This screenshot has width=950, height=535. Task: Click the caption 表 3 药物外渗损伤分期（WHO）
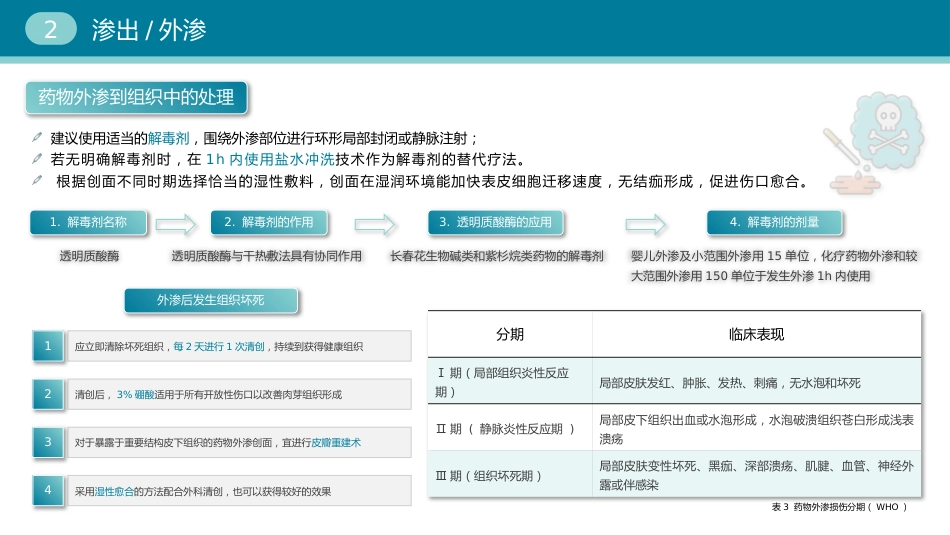pyautogui.click(x=839, y=507)
